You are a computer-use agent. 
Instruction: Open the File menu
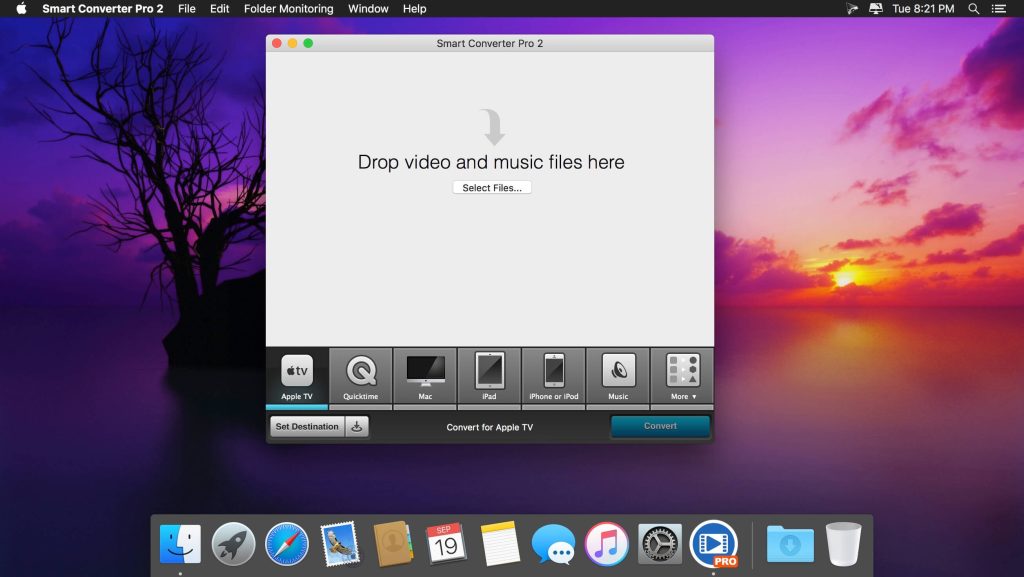click(187, 9)
